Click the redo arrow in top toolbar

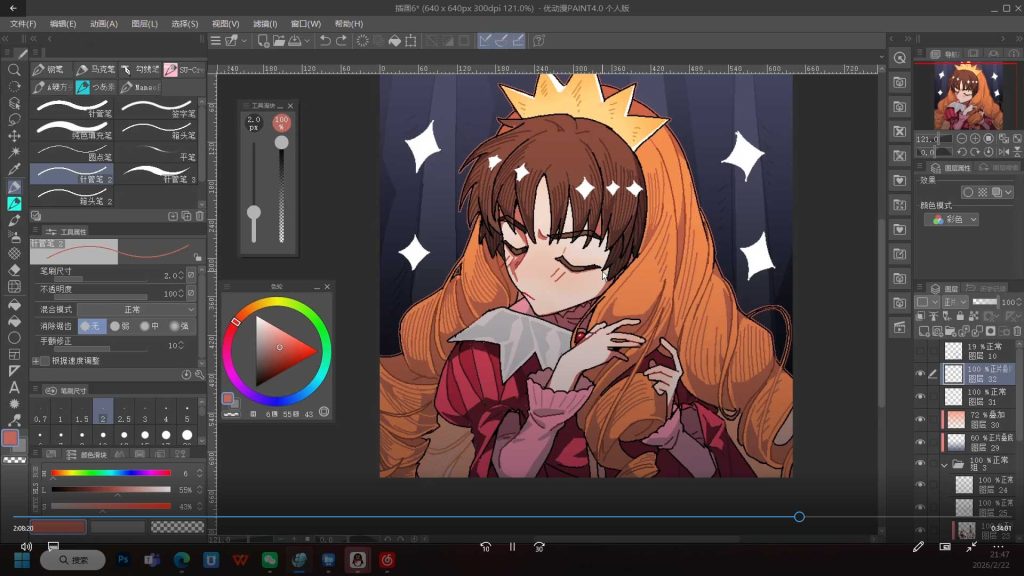341,40
